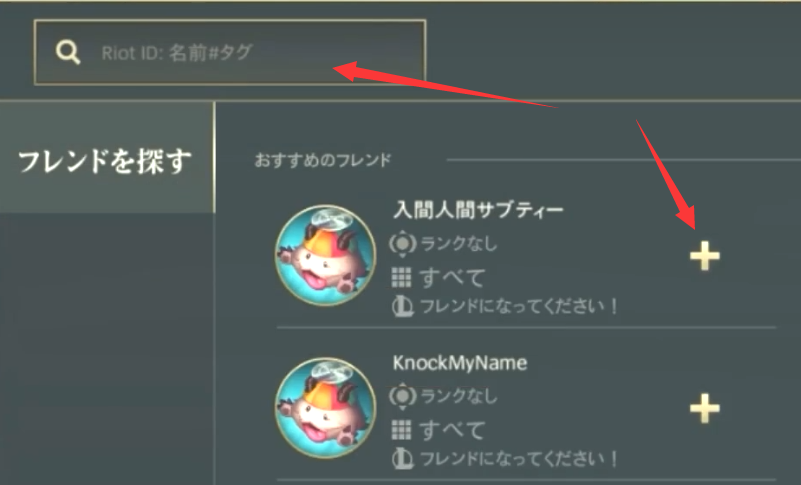Open KnockMyName's poro profile avatar

pos(325,407)
